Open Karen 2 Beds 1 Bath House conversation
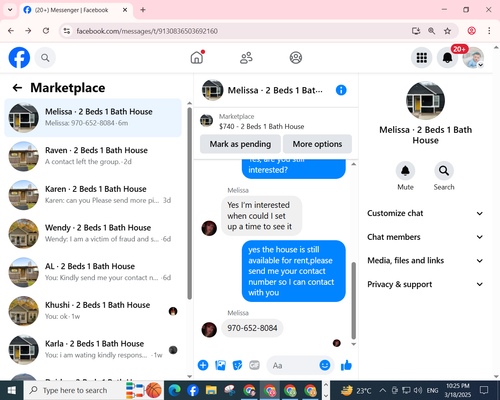The width and height of the screenshot is (500, 400). 93,195
